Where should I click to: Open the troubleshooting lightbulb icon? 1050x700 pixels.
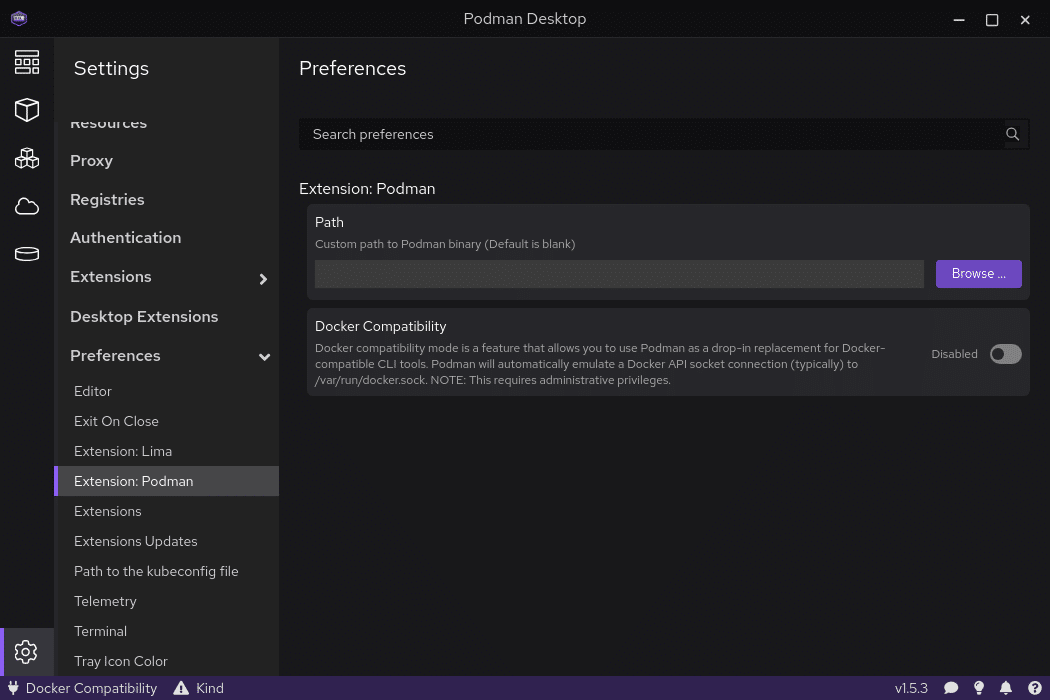(979, 688)
